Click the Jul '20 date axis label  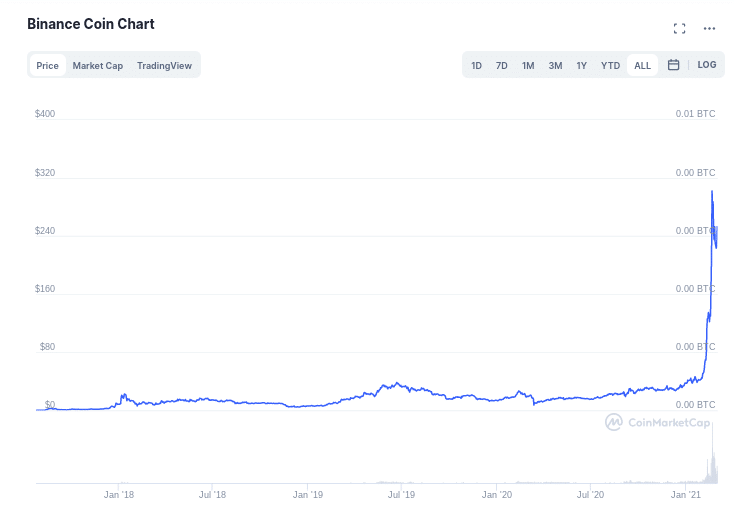pyautogui.click(x=590, y=495)
